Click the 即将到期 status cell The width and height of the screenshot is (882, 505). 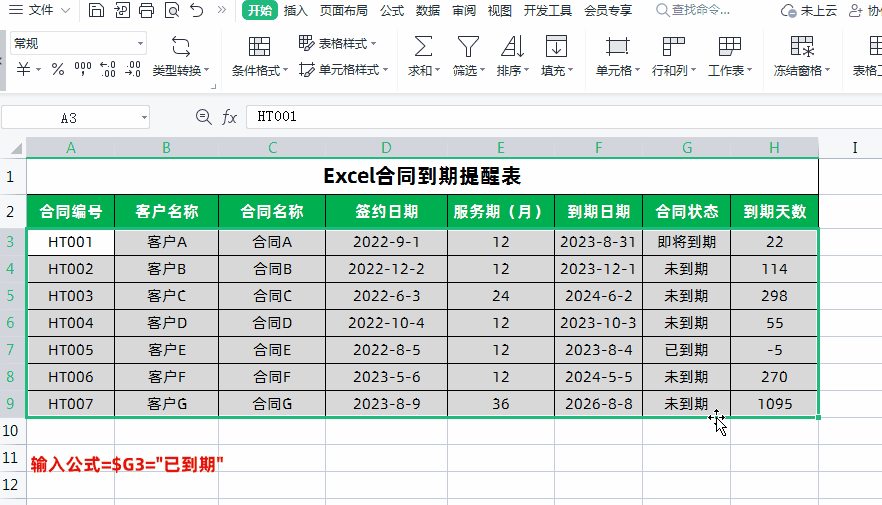click(x=687, y=242)
